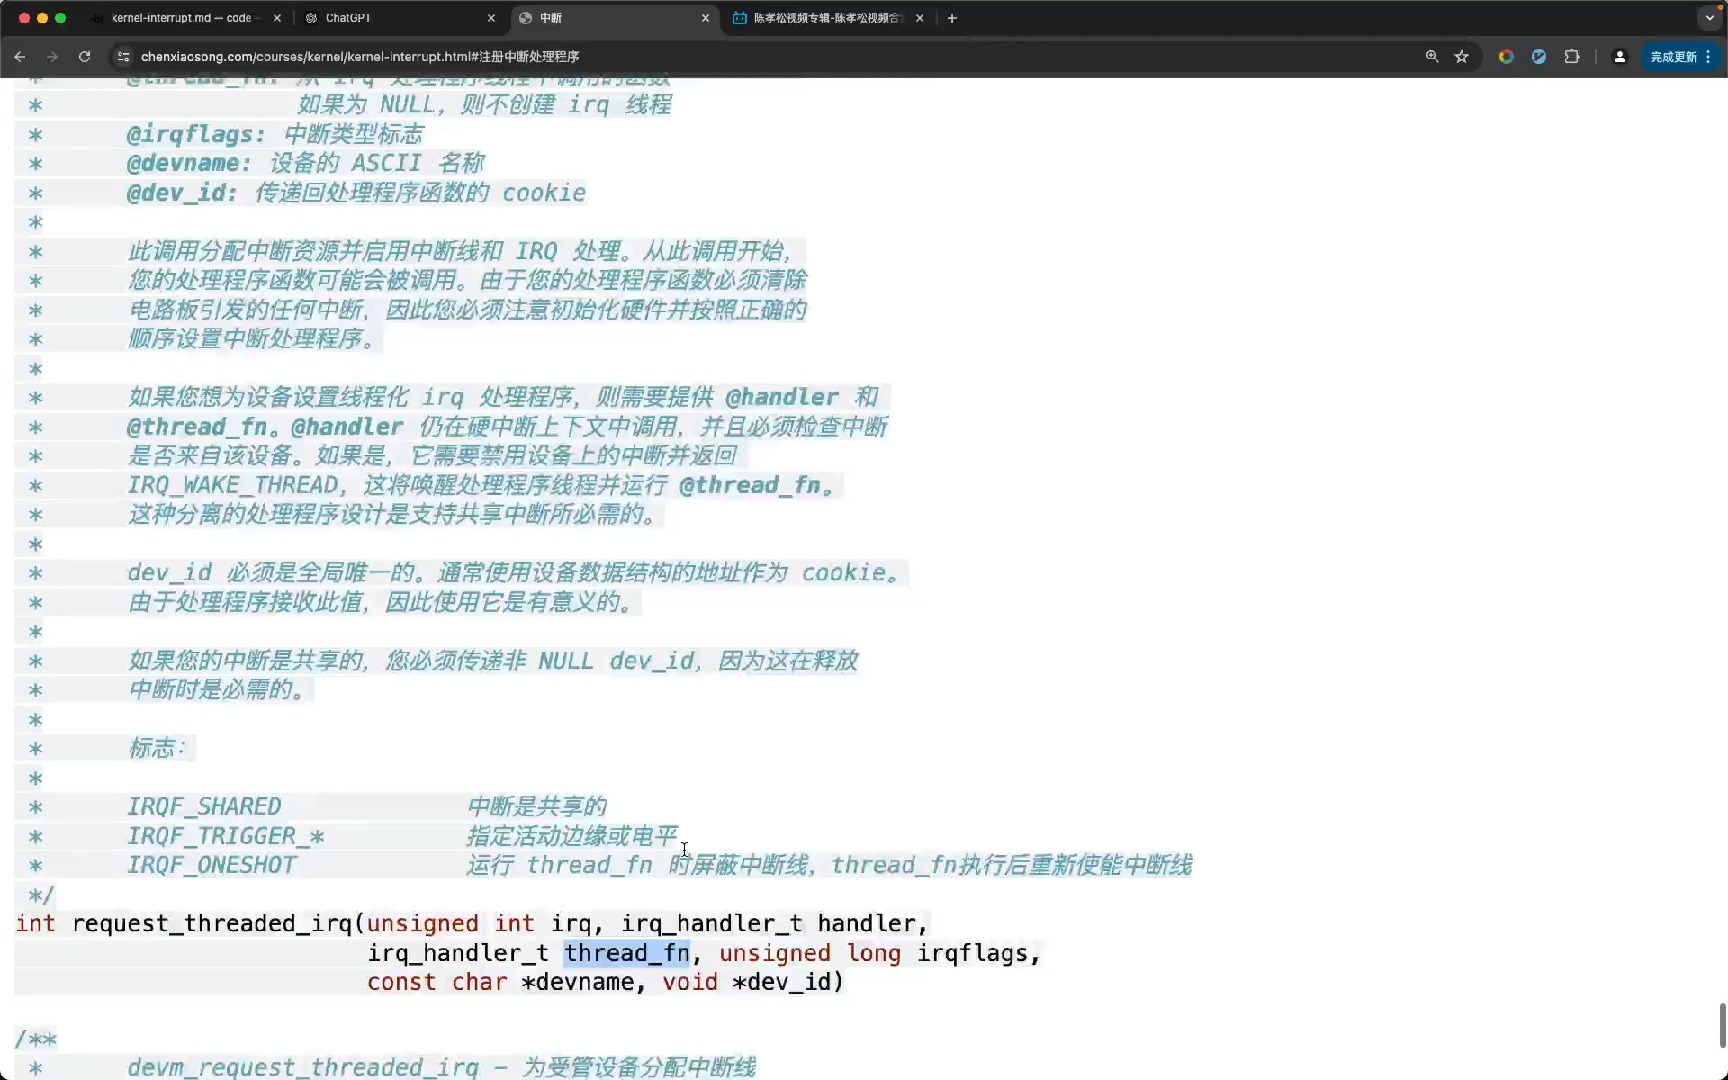Click the @dev_id: parameter text
The height and width of the screenshot is (1080, 1728).
coord(182,193)
